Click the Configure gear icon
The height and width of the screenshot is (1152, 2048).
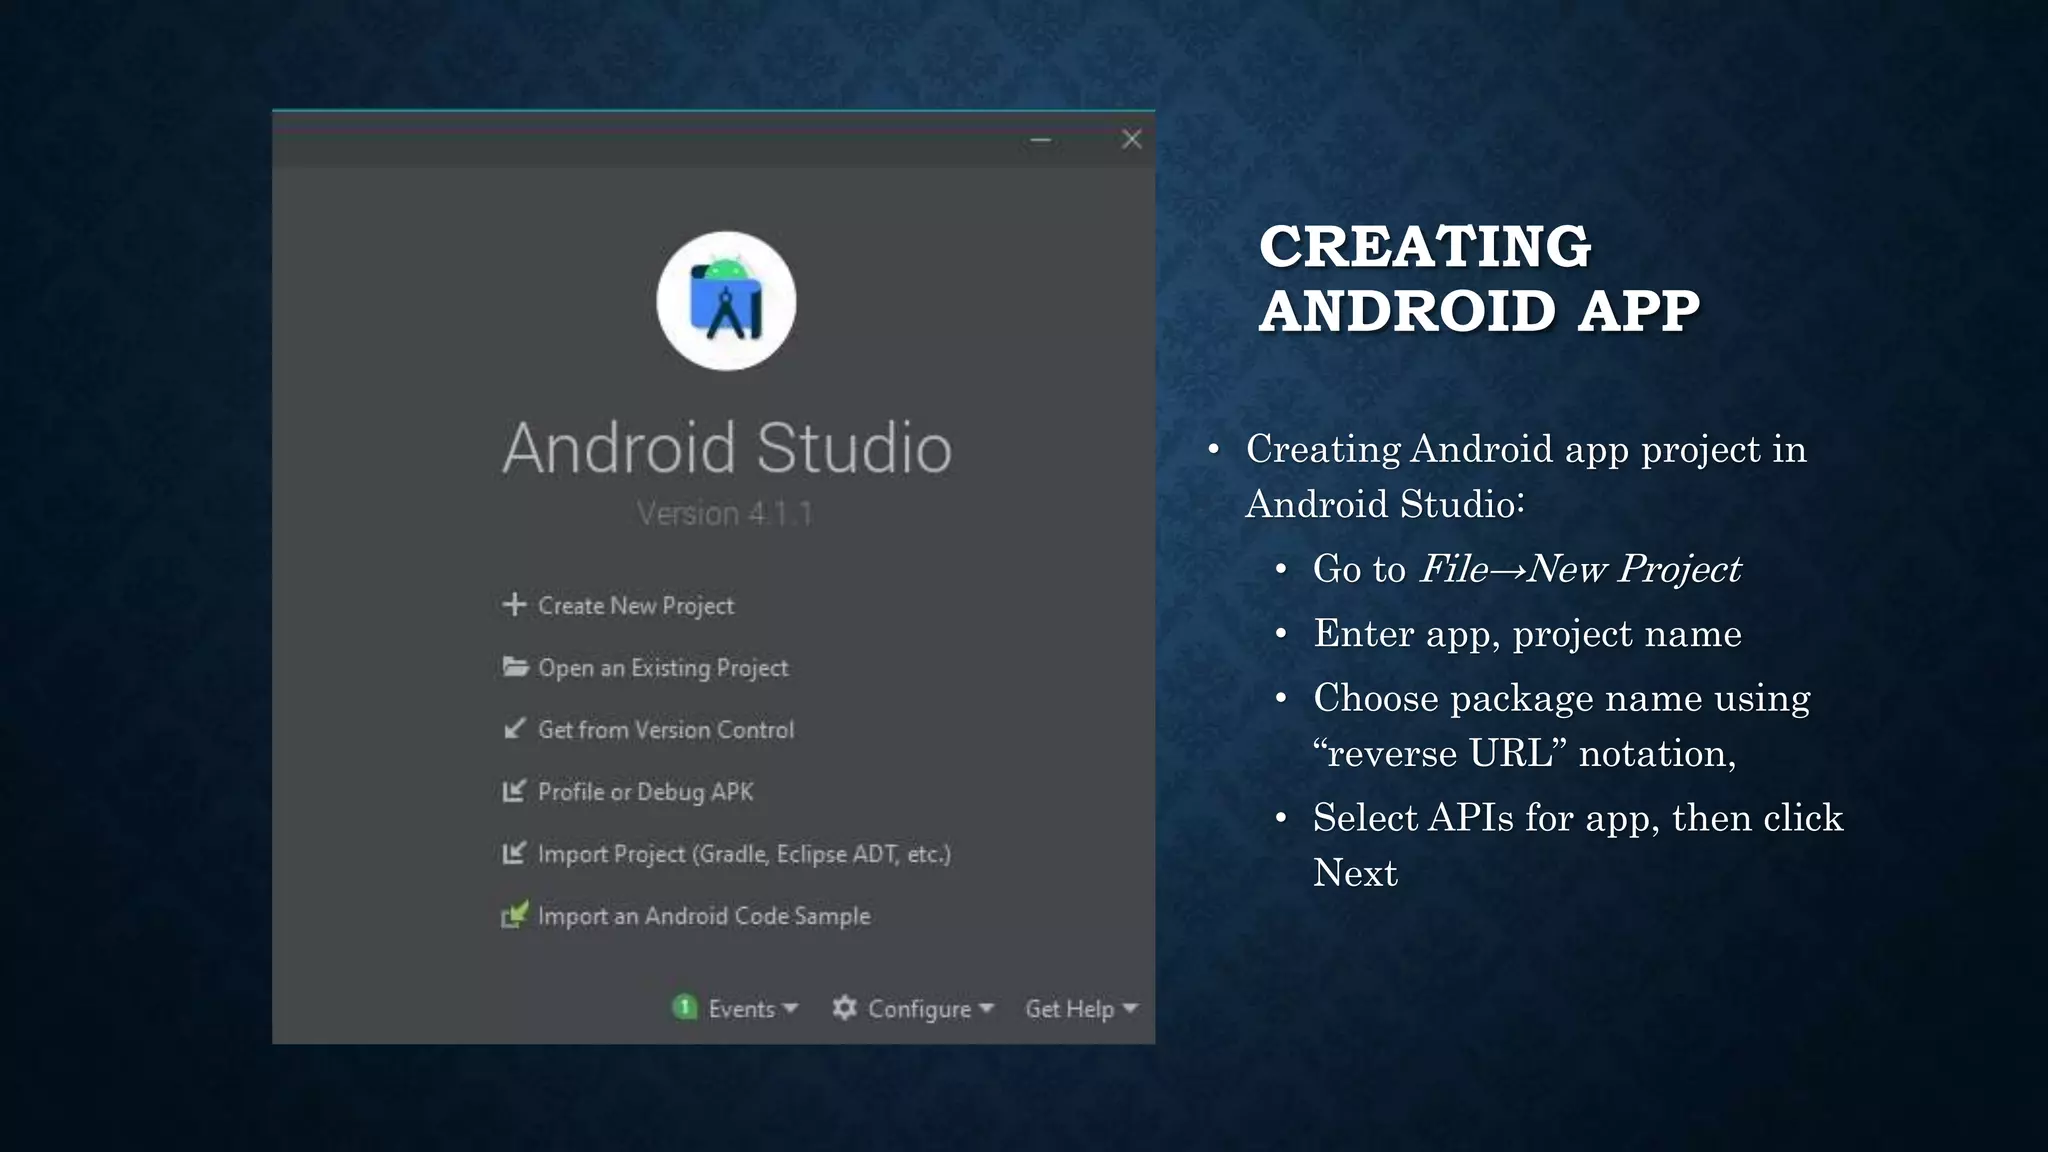[x=844, y=1007]
